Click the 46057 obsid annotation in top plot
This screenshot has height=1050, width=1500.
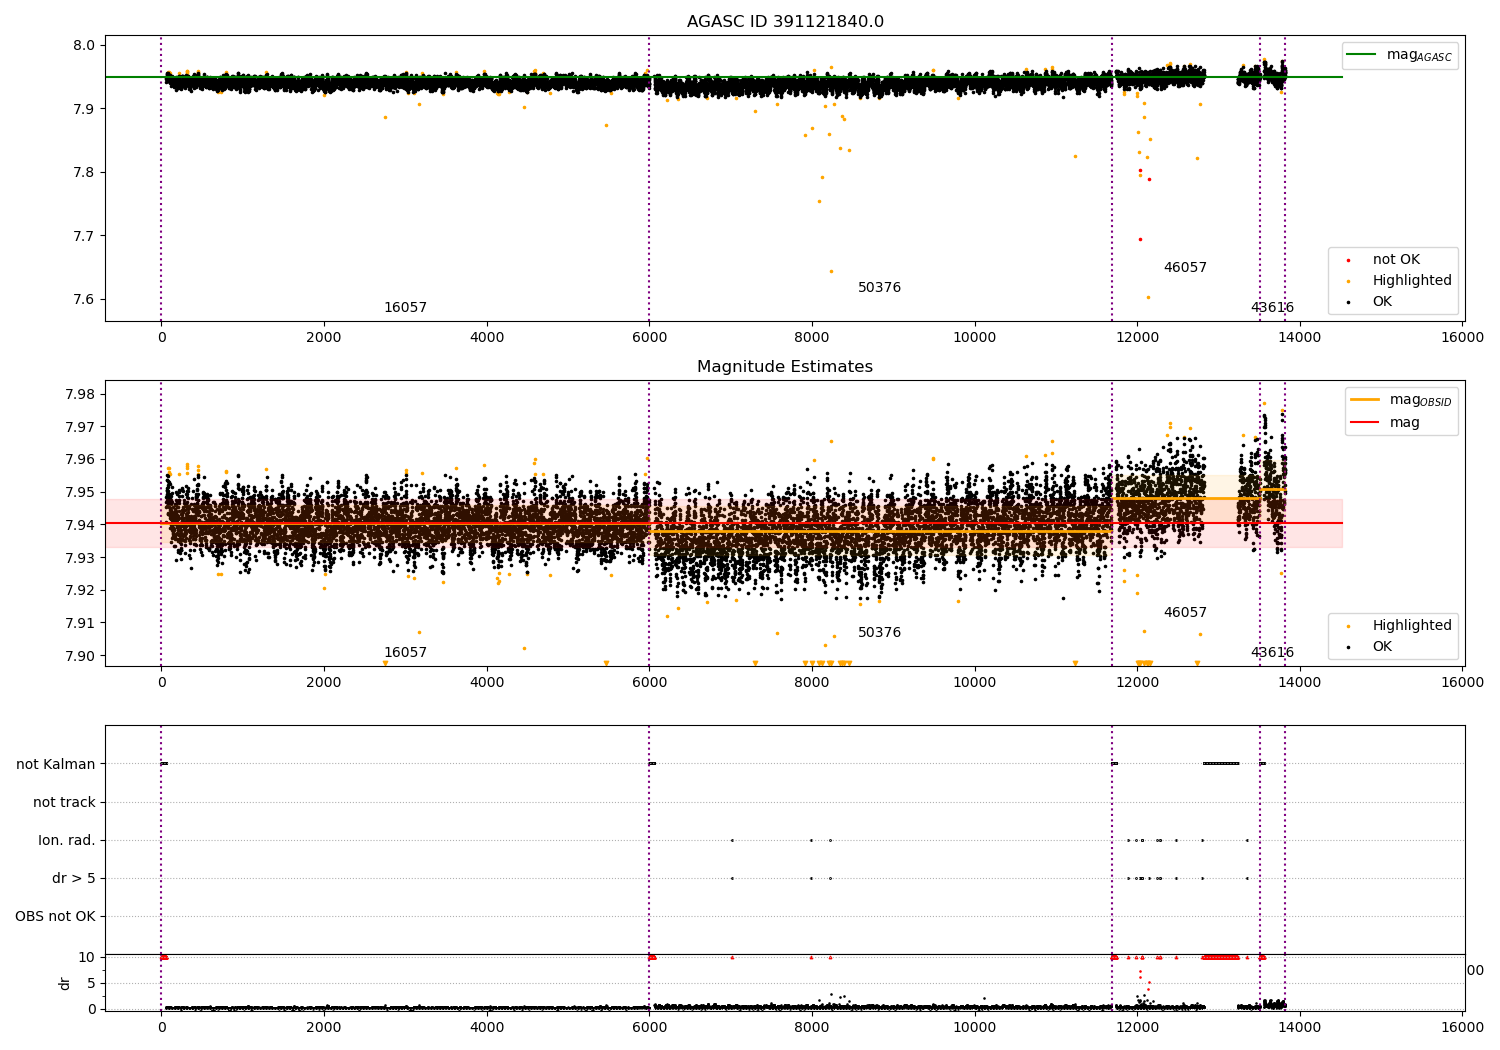tap(1185, 268)
